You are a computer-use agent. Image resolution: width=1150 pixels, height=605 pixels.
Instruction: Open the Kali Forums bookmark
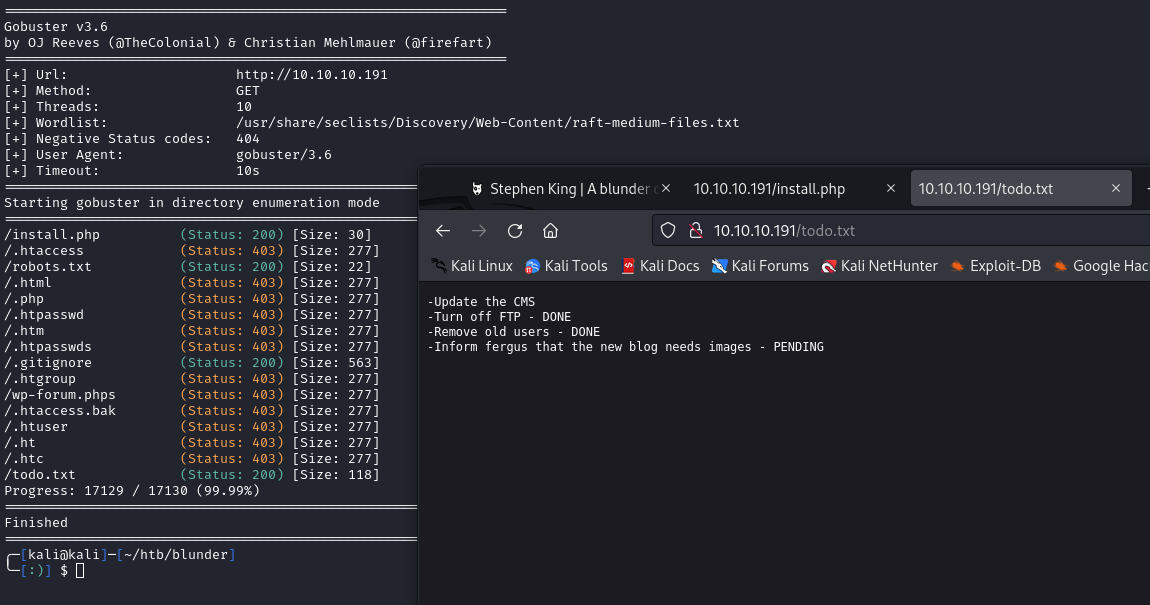(760, 266)
